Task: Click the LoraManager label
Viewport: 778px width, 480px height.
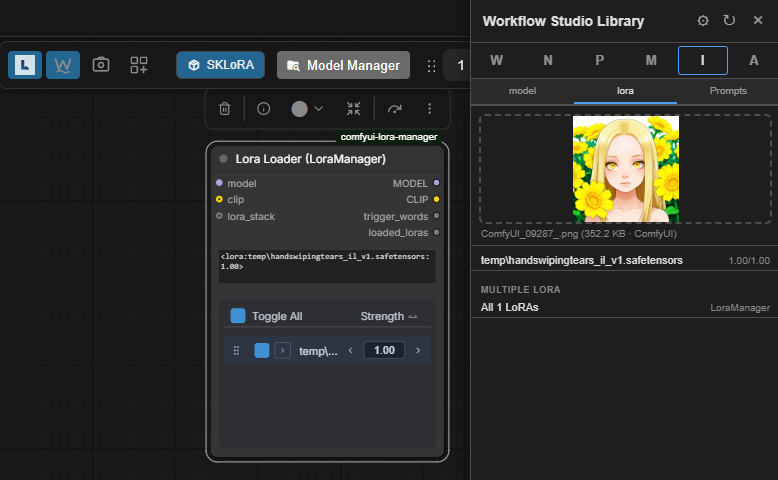Action: point(740,308)
